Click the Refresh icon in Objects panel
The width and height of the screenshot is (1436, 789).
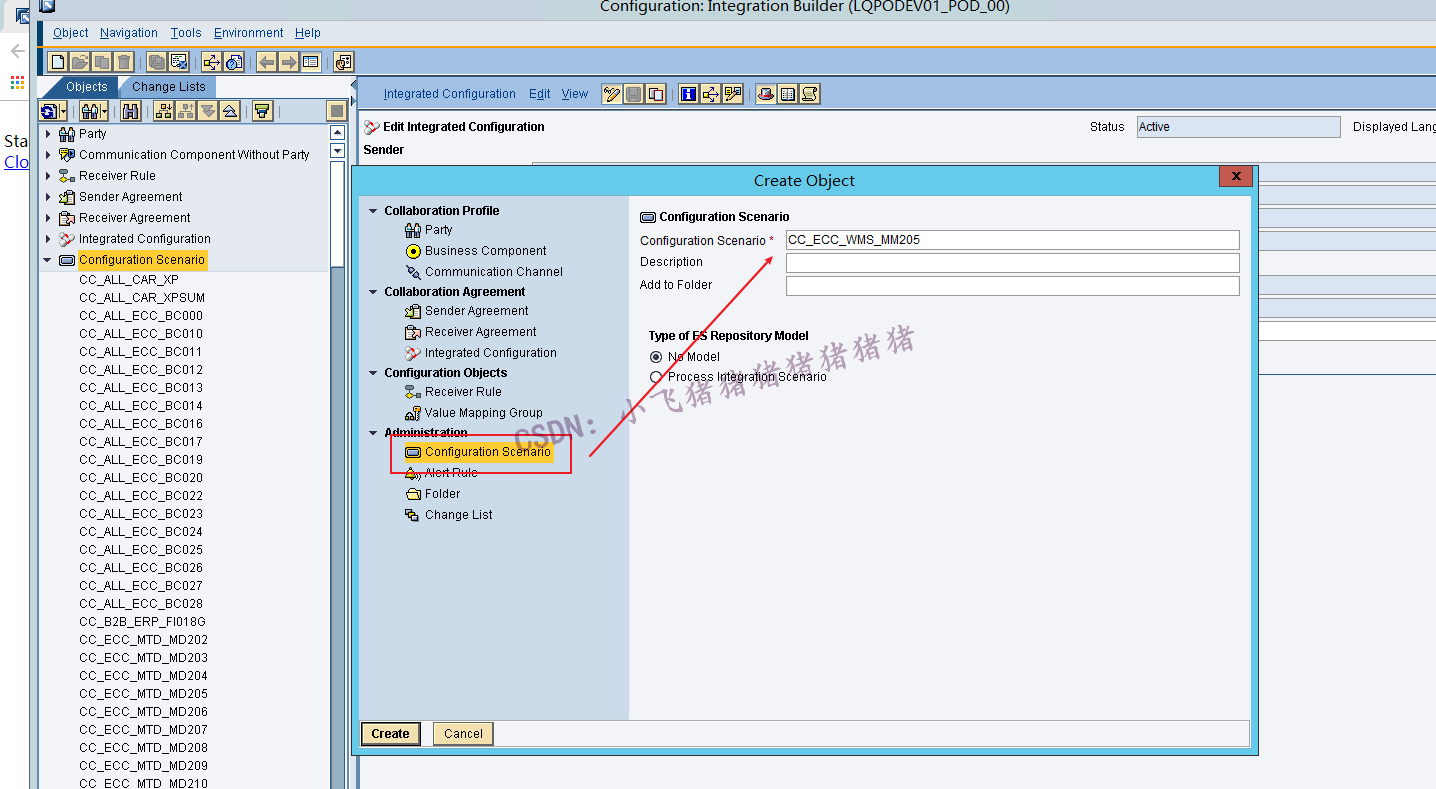(x=49, y=111)
